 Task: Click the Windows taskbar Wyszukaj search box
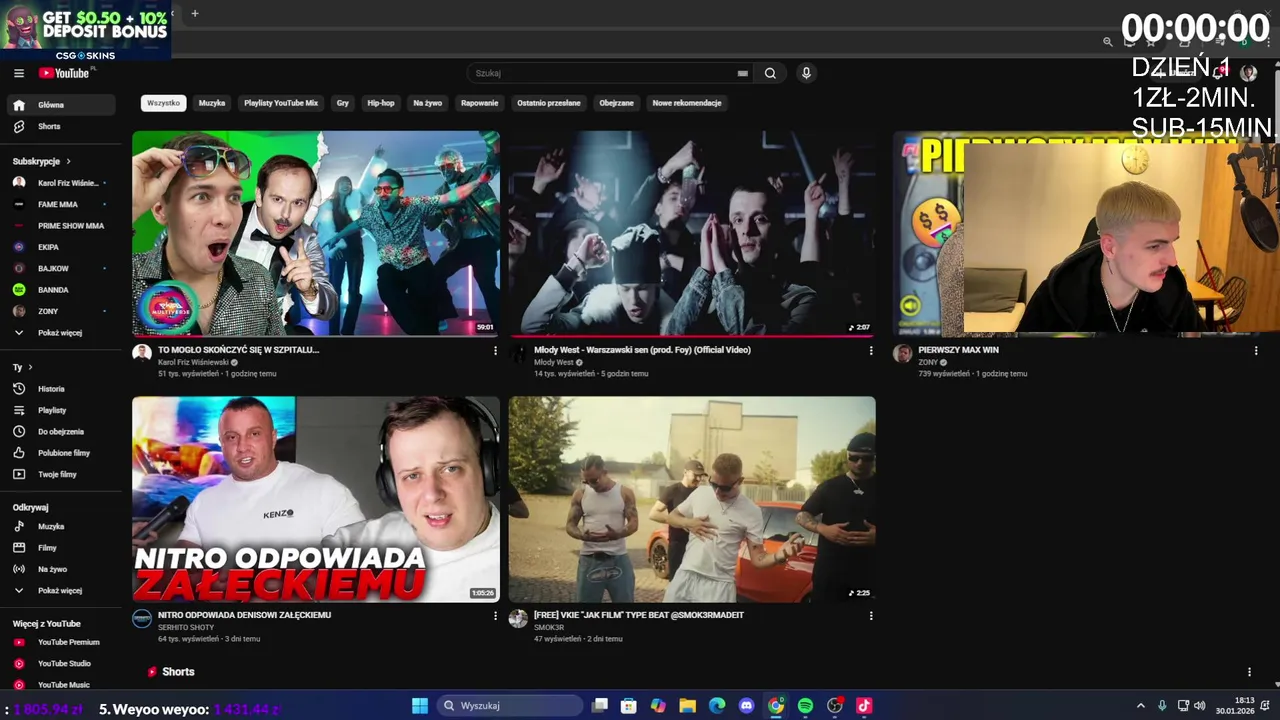(510, 706)
